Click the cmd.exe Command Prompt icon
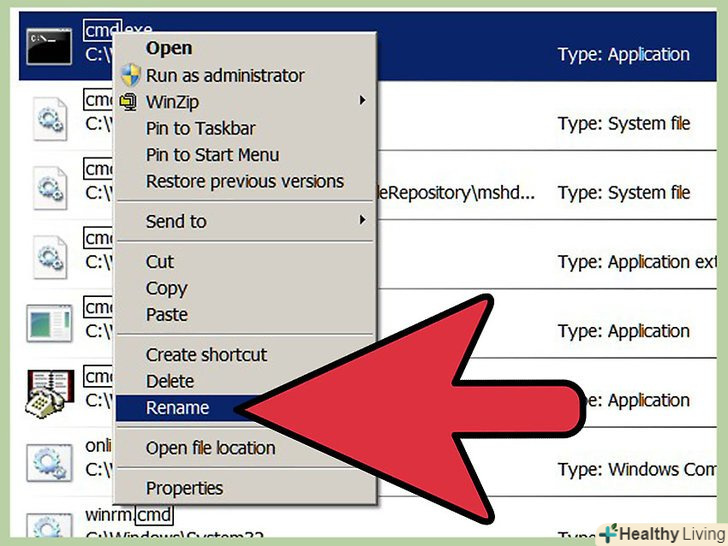728x546 pixels. coord(49,47)
